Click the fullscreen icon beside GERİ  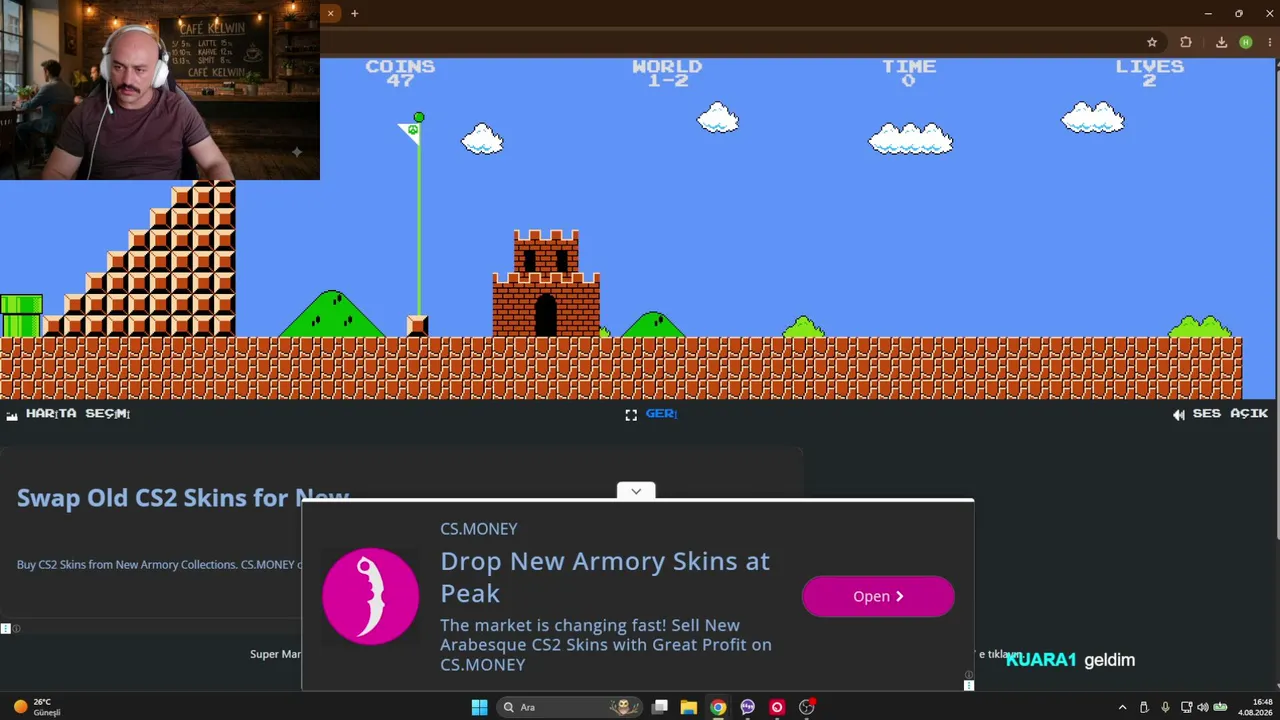(x=631, y=414)
